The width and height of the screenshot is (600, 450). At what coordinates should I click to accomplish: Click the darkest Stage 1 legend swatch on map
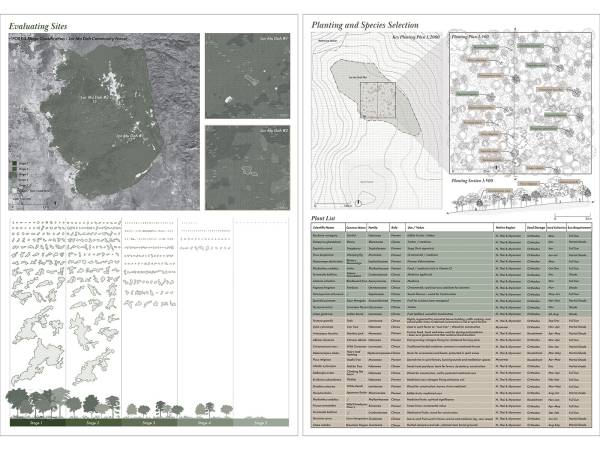pyautogui.click(x=15, y=163)
